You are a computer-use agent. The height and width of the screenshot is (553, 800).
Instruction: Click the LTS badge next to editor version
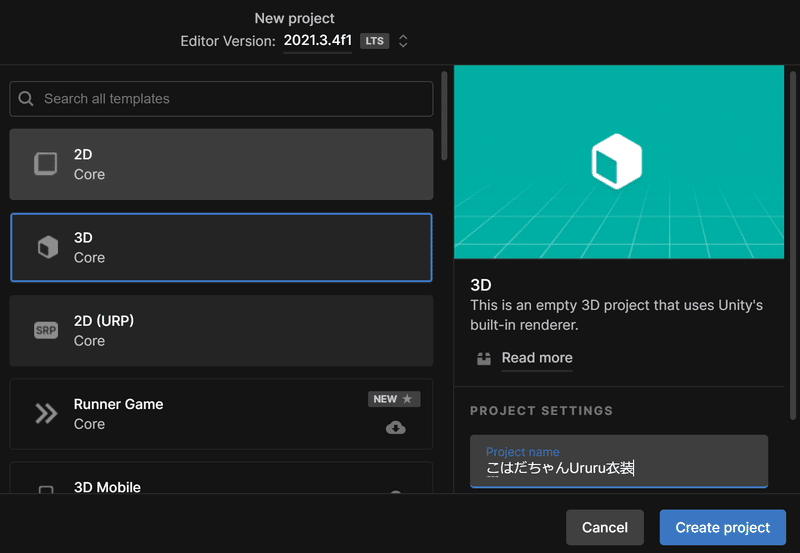374,42
